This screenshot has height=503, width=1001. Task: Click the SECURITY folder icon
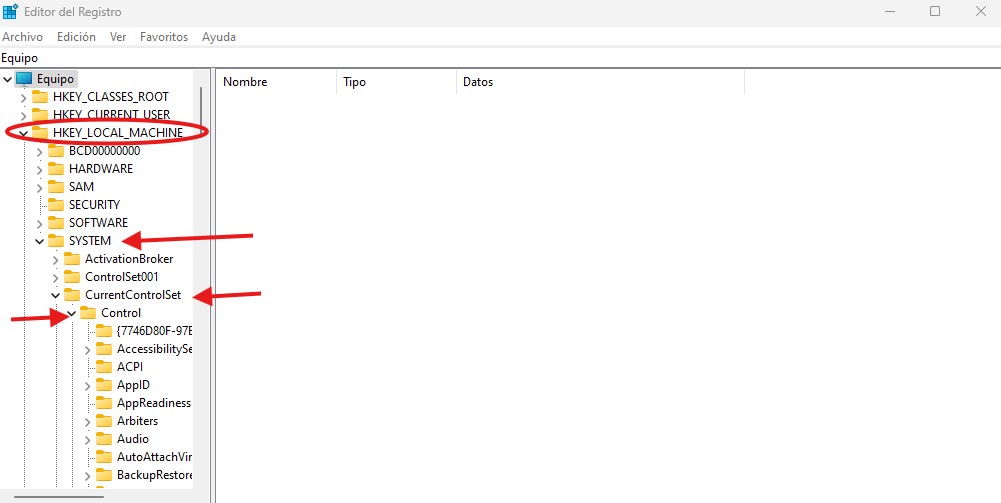point(56,205)
